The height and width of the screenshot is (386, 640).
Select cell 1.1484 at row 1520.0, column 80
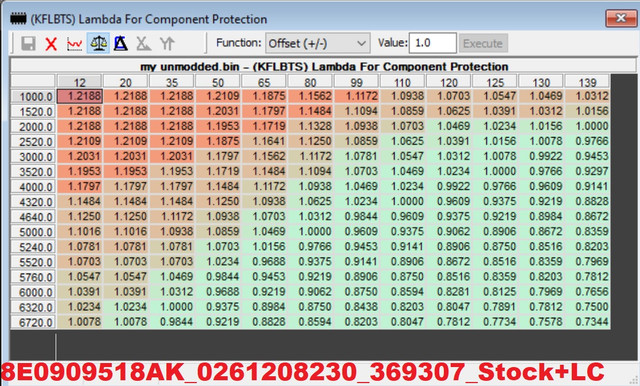[310, 111]
